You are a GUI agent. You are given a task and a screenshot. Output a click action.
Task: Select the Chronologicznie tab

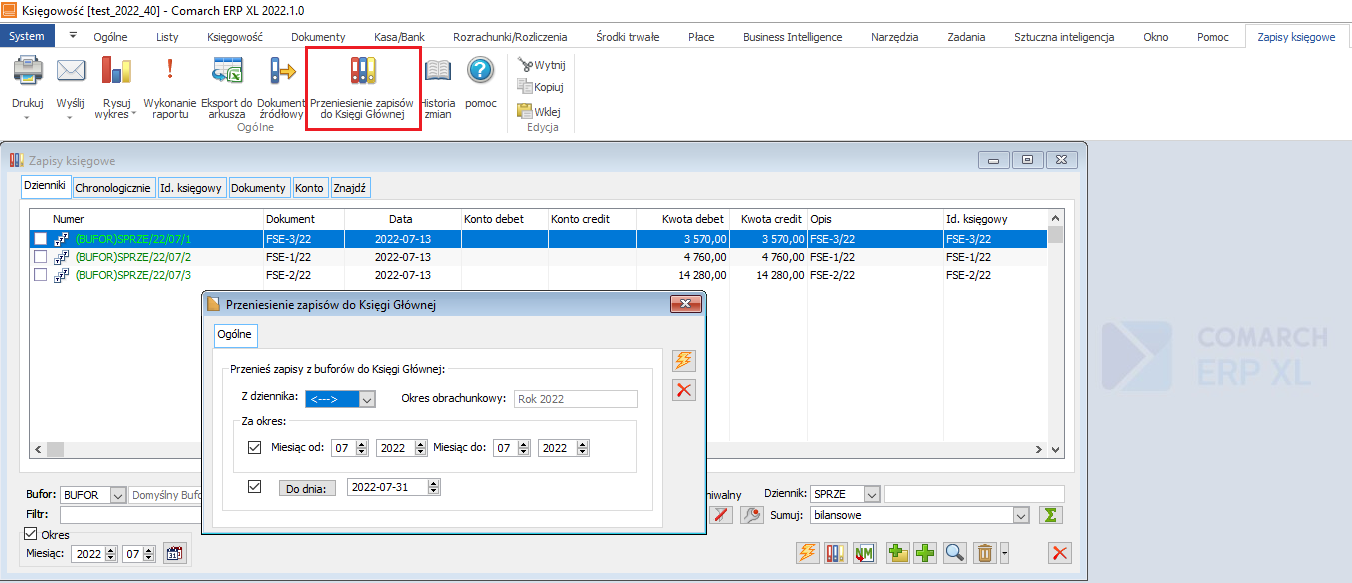[x=113, y=187]
